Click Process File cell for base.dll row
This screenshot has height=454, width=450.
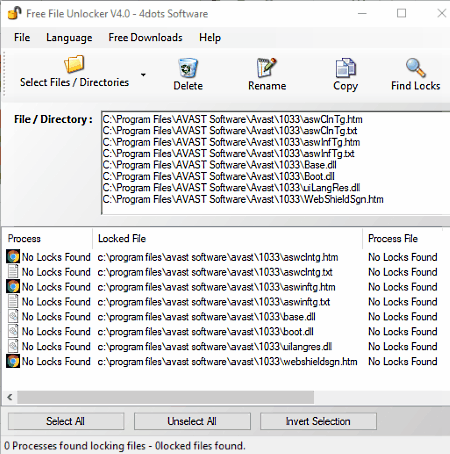[403, 317]
